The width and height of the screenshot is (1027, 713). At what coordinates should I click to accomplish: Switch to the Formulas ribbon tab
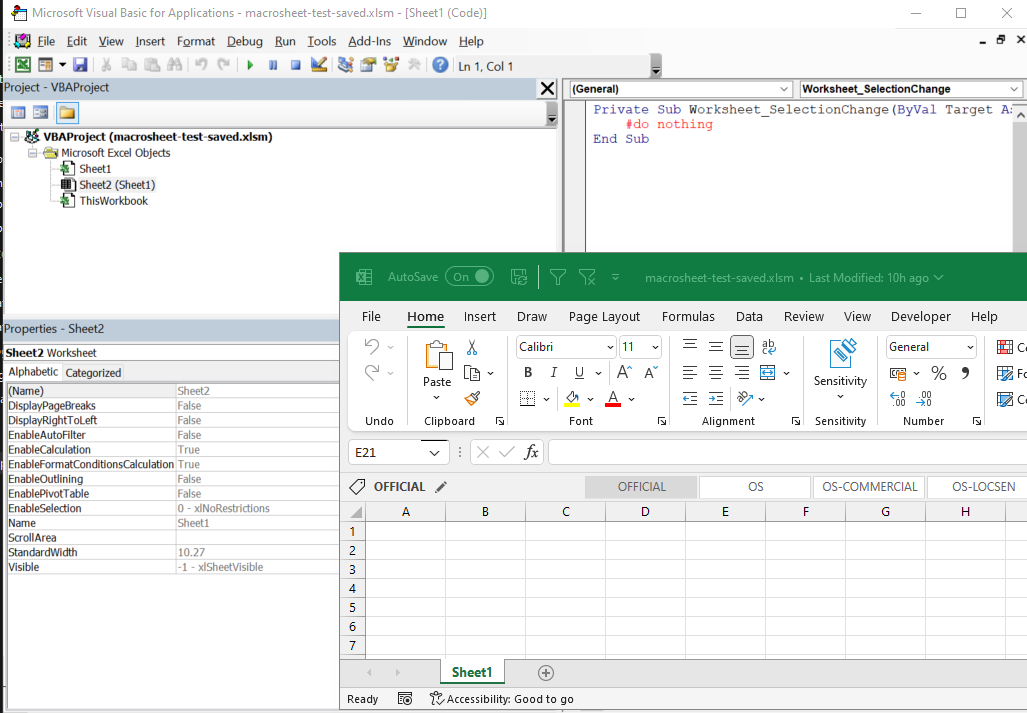tap(688, 316)
